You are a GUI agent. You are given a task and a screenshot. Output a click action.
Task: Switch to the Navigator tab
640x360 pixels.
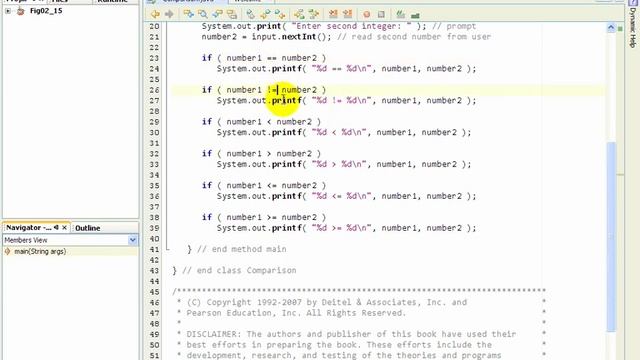pos(29,227)
